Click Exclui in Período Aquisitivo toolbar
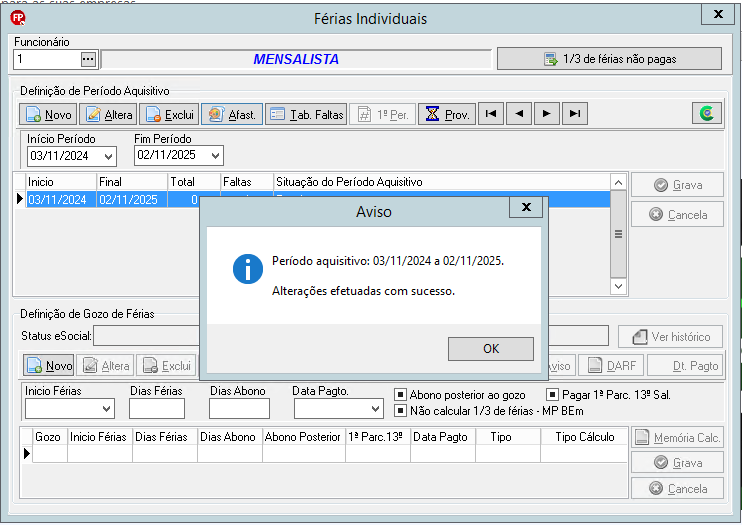742x525 pixels. pos(169,114)
